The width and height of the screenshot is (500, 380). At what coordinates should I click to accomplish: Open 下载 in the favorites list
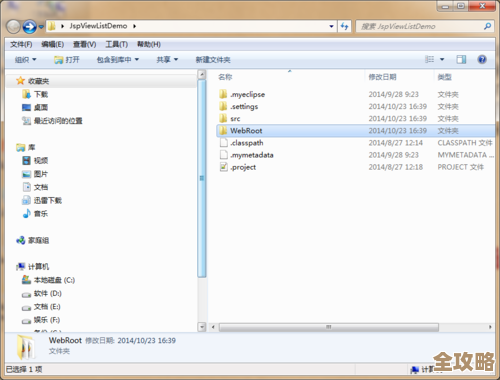pyautogui.click(x=41, y=94)
